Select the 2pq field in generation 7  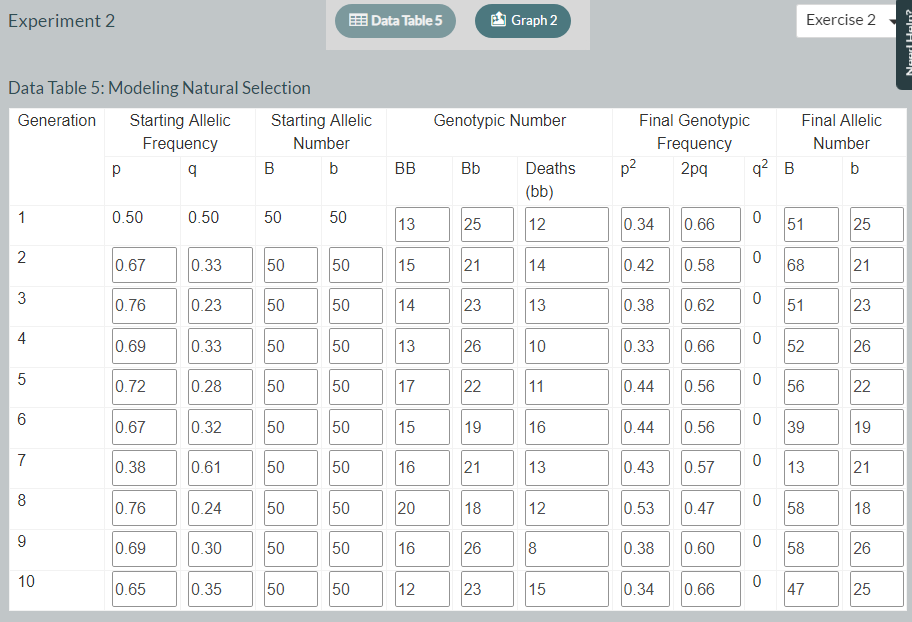pyautogui.click(x=711, y=467)
